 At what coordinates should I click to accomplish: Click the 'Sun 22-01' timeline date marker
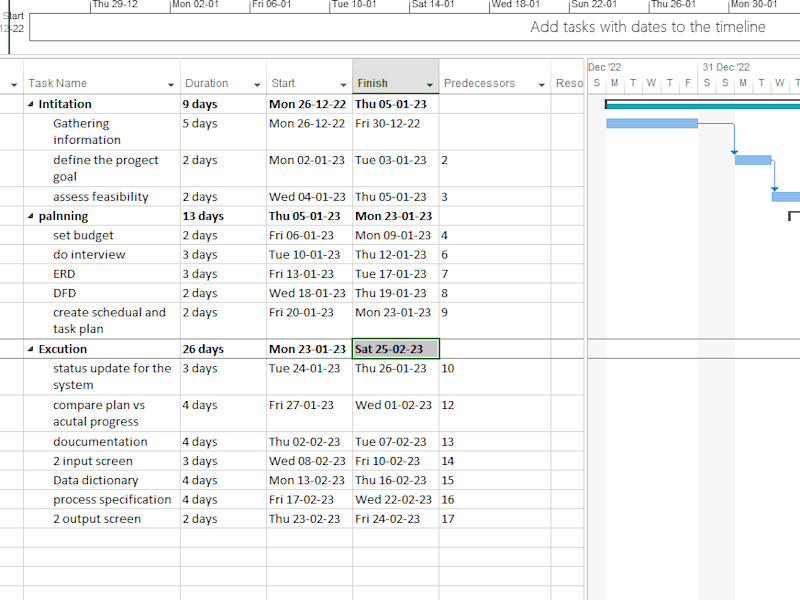tap(594, 5)
